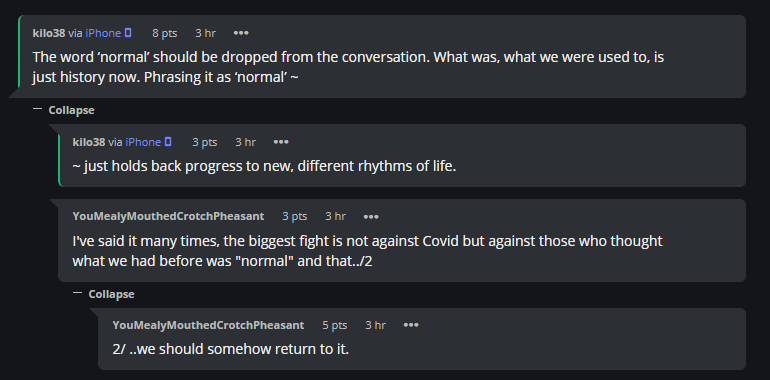Open kilo38's profile from the 'rhythms of life' reply
This screenshot has height=380, width=770.
coord(89,142)
